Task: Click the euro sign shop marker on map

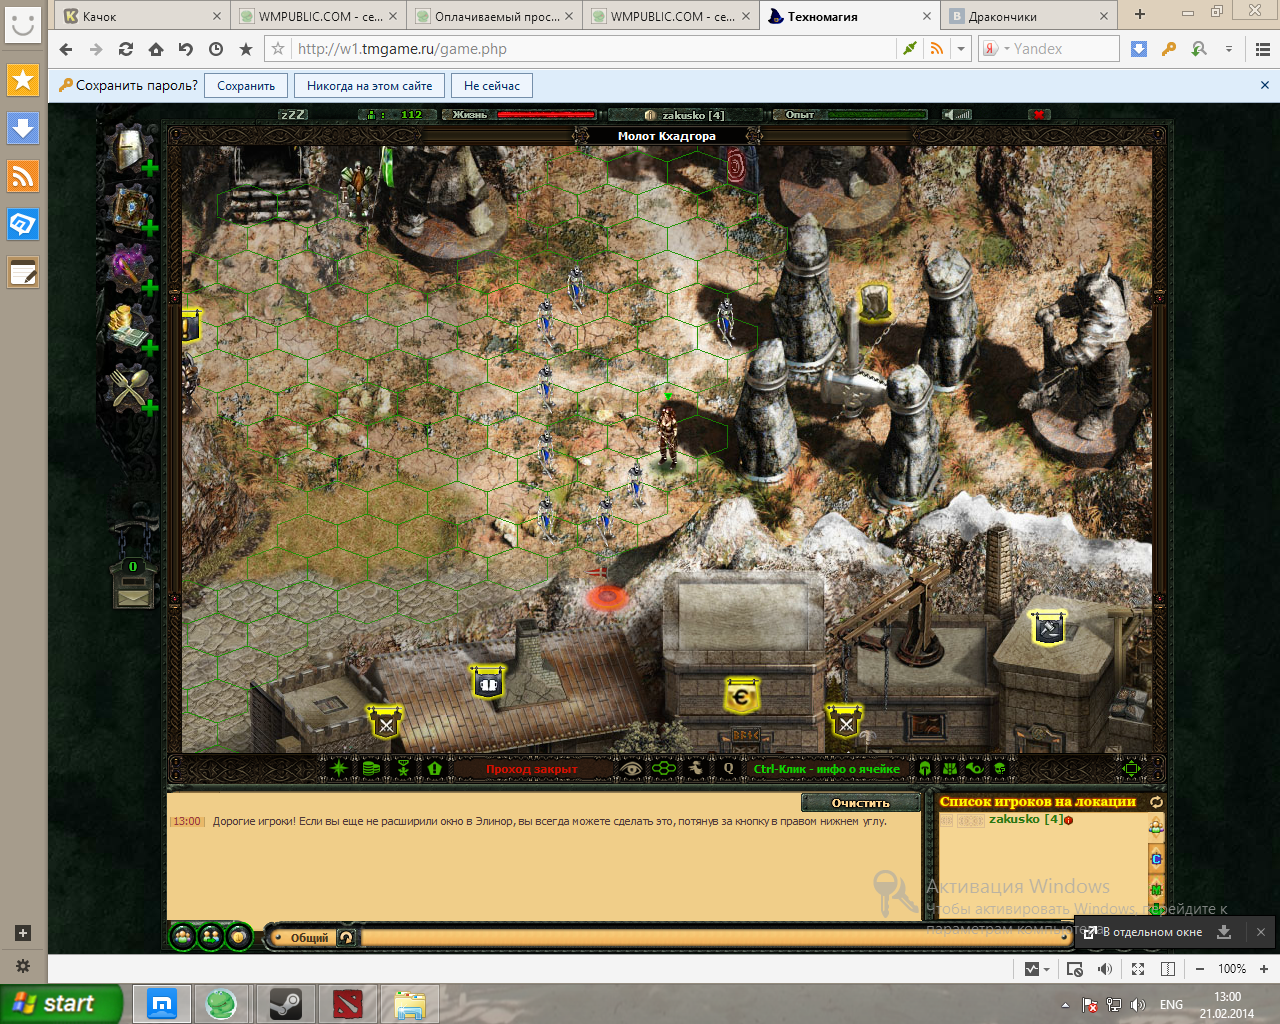Action: 741,696
